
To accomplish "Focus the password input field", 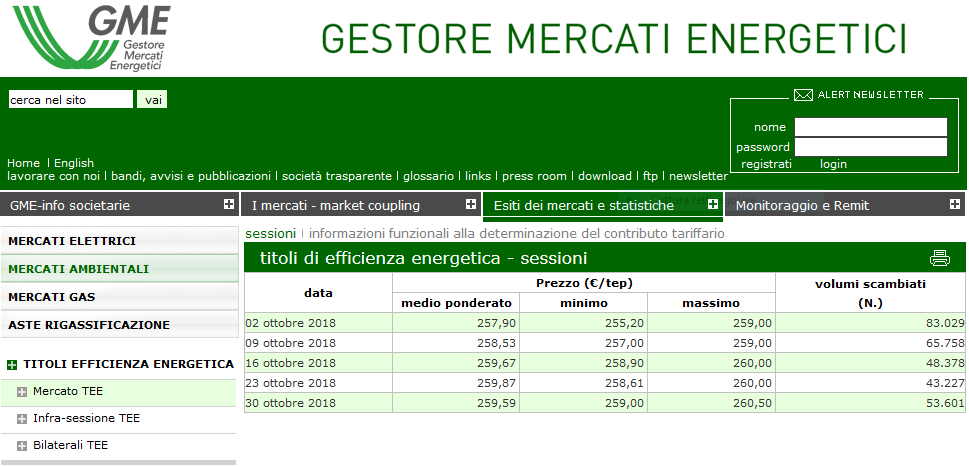I will [x=871, y=147].
